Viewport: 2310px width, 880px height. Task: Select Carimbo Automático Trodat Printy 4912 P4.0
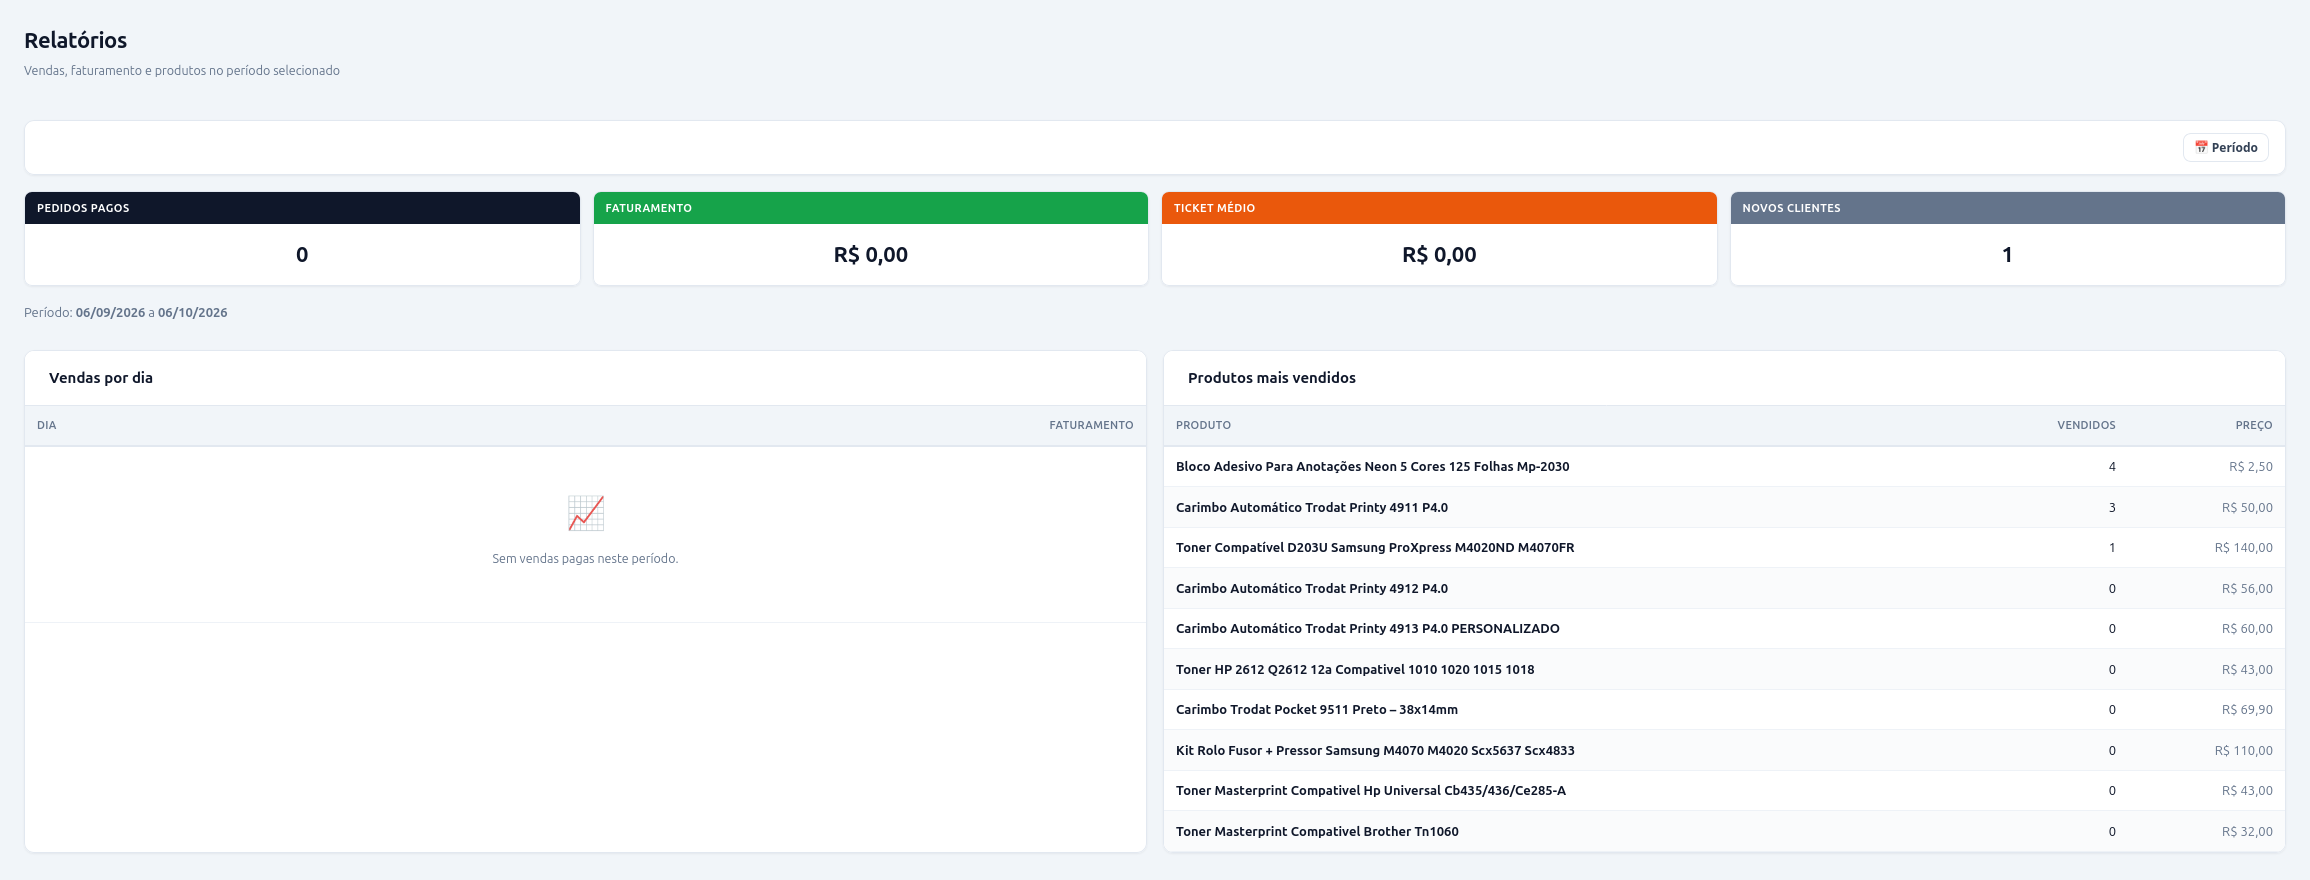(1724, 588)
